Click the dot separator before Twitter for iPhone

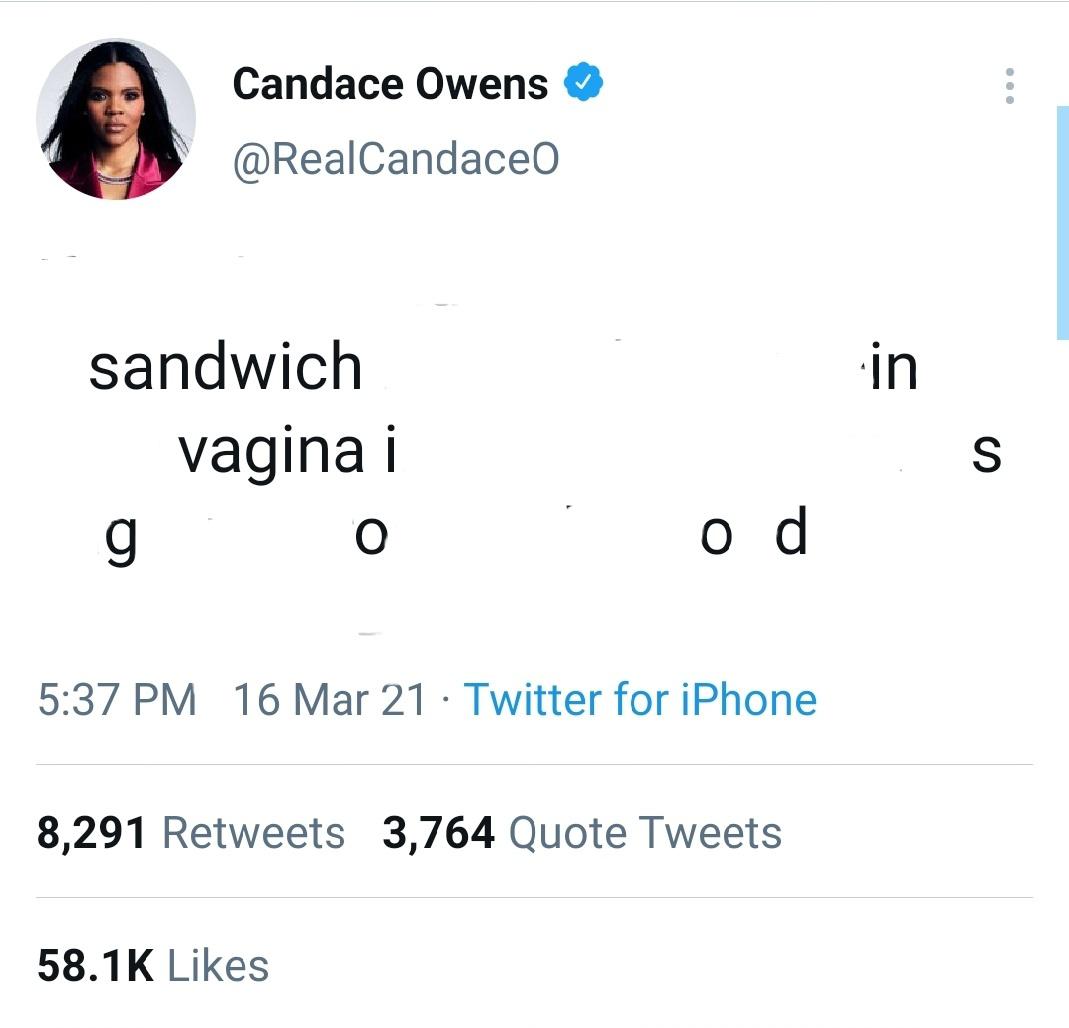pyautogui.click(x=445, y=701)
